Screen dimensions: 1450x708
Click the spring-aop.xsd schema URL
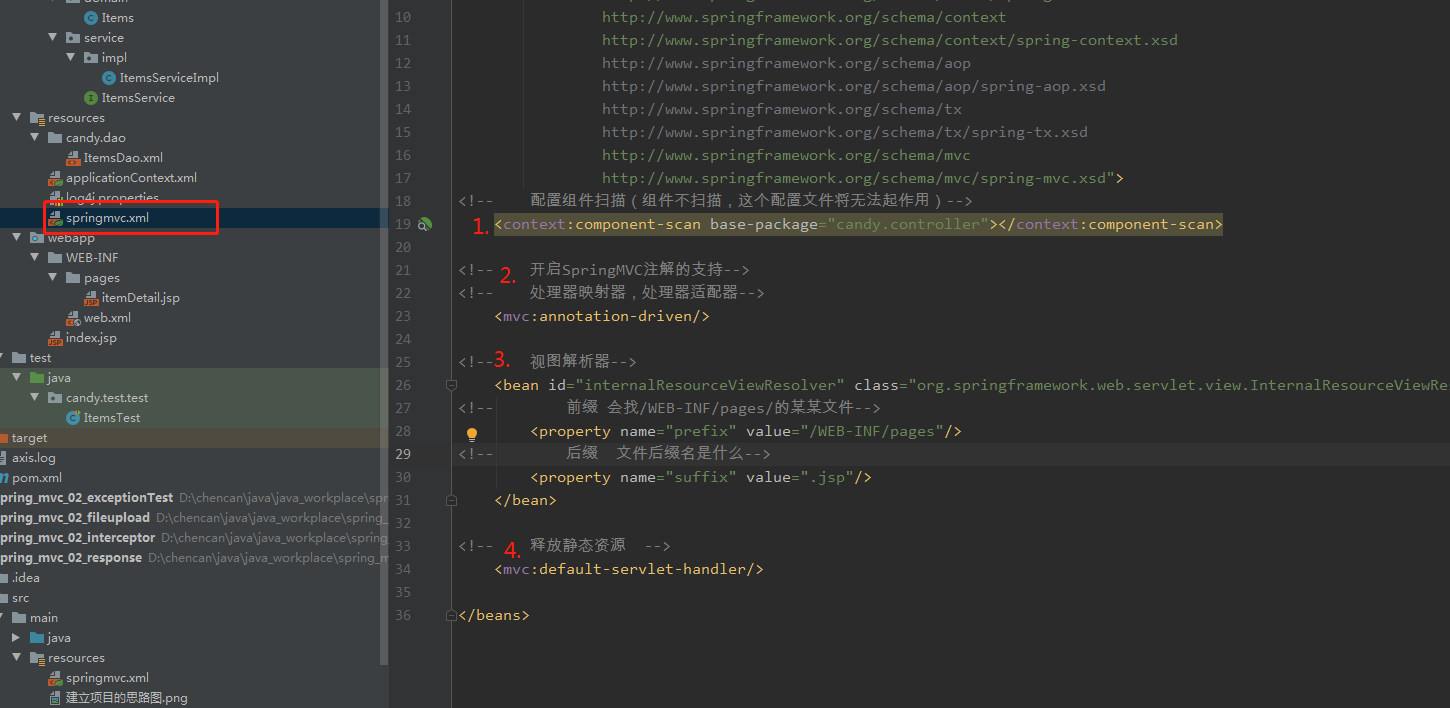coord(854,86)
